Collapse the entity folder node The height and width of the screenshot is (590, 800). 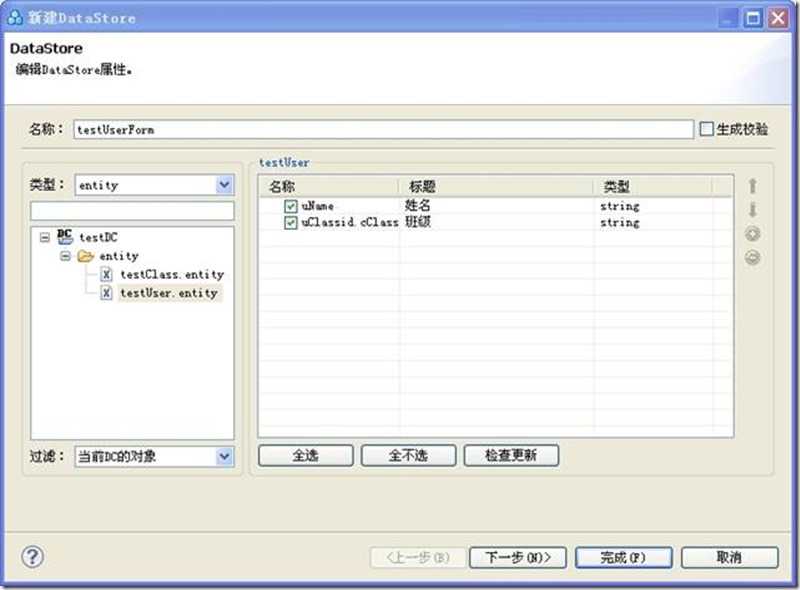(65, 256)
